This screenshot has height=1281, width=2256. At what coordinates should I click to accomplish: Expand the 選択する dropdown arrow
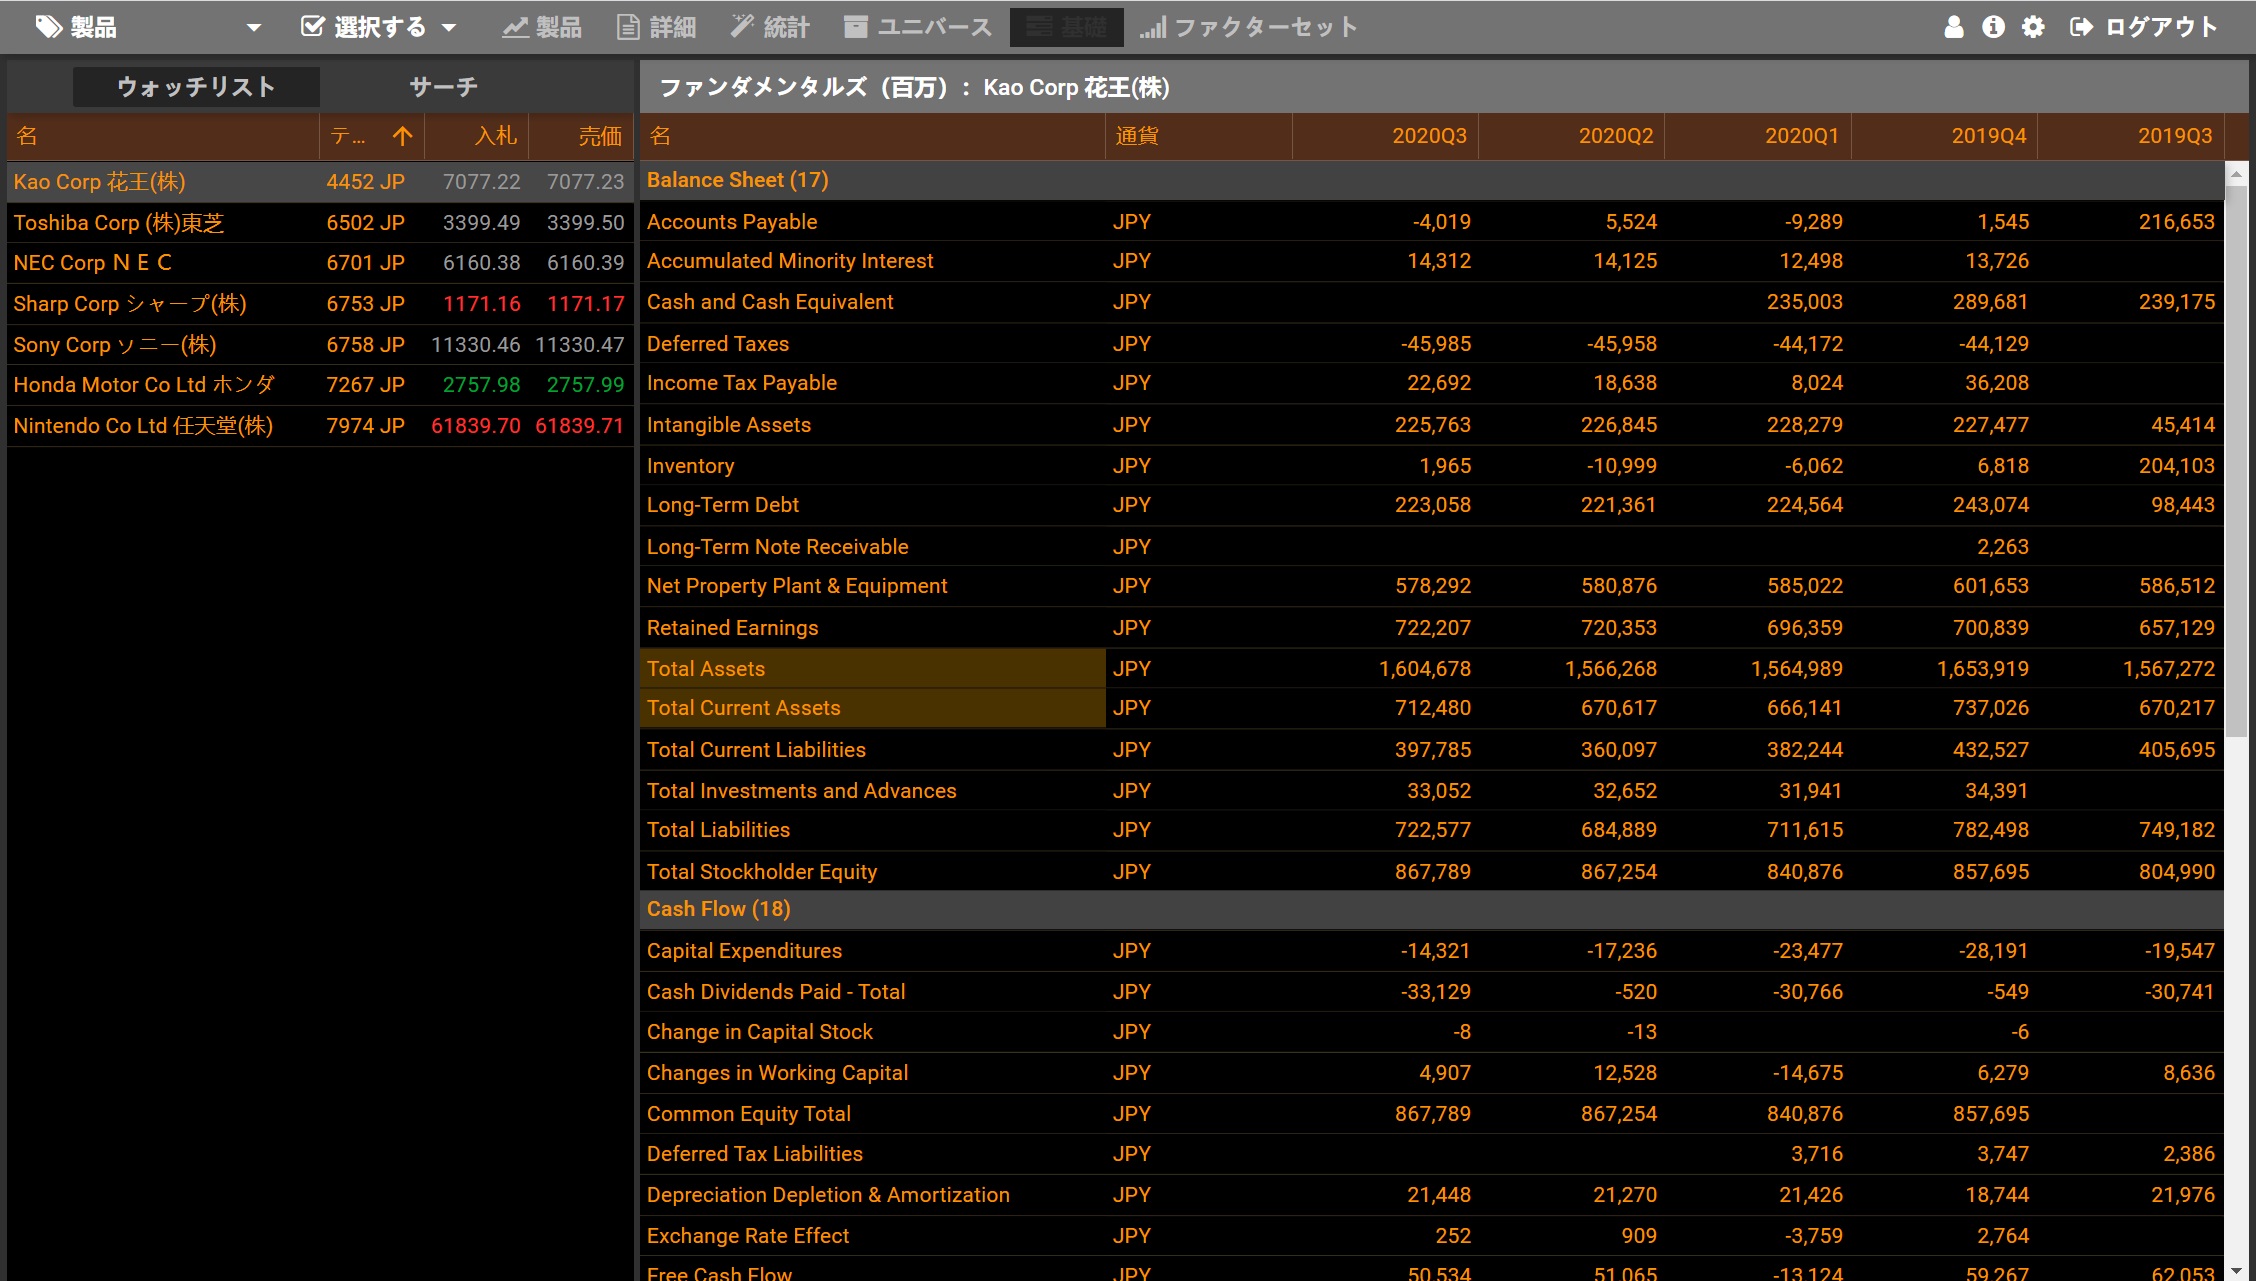coord(449,28)
